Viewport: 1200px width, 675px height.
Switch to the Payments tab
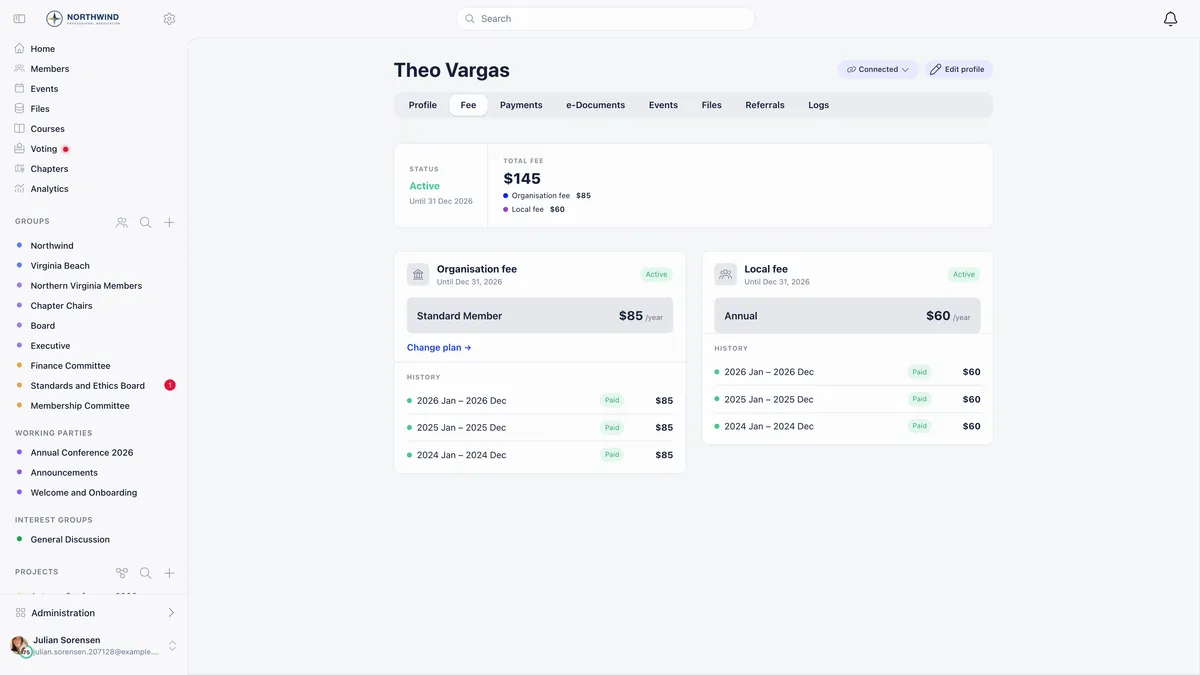tap(521, 105)
